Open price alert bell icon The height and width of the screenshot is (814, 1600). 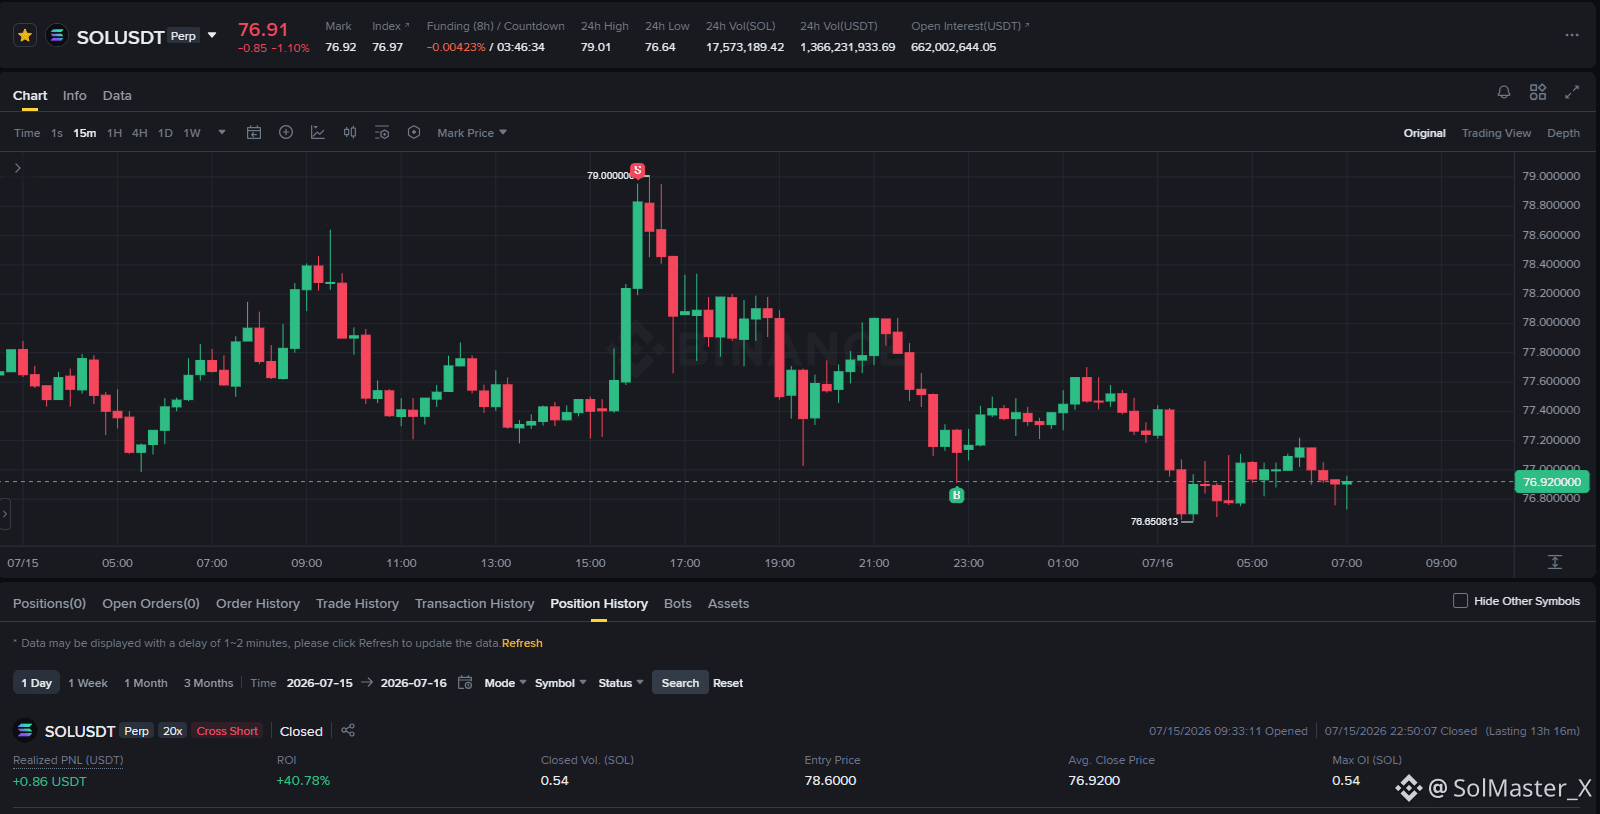tap(1504, 92)
